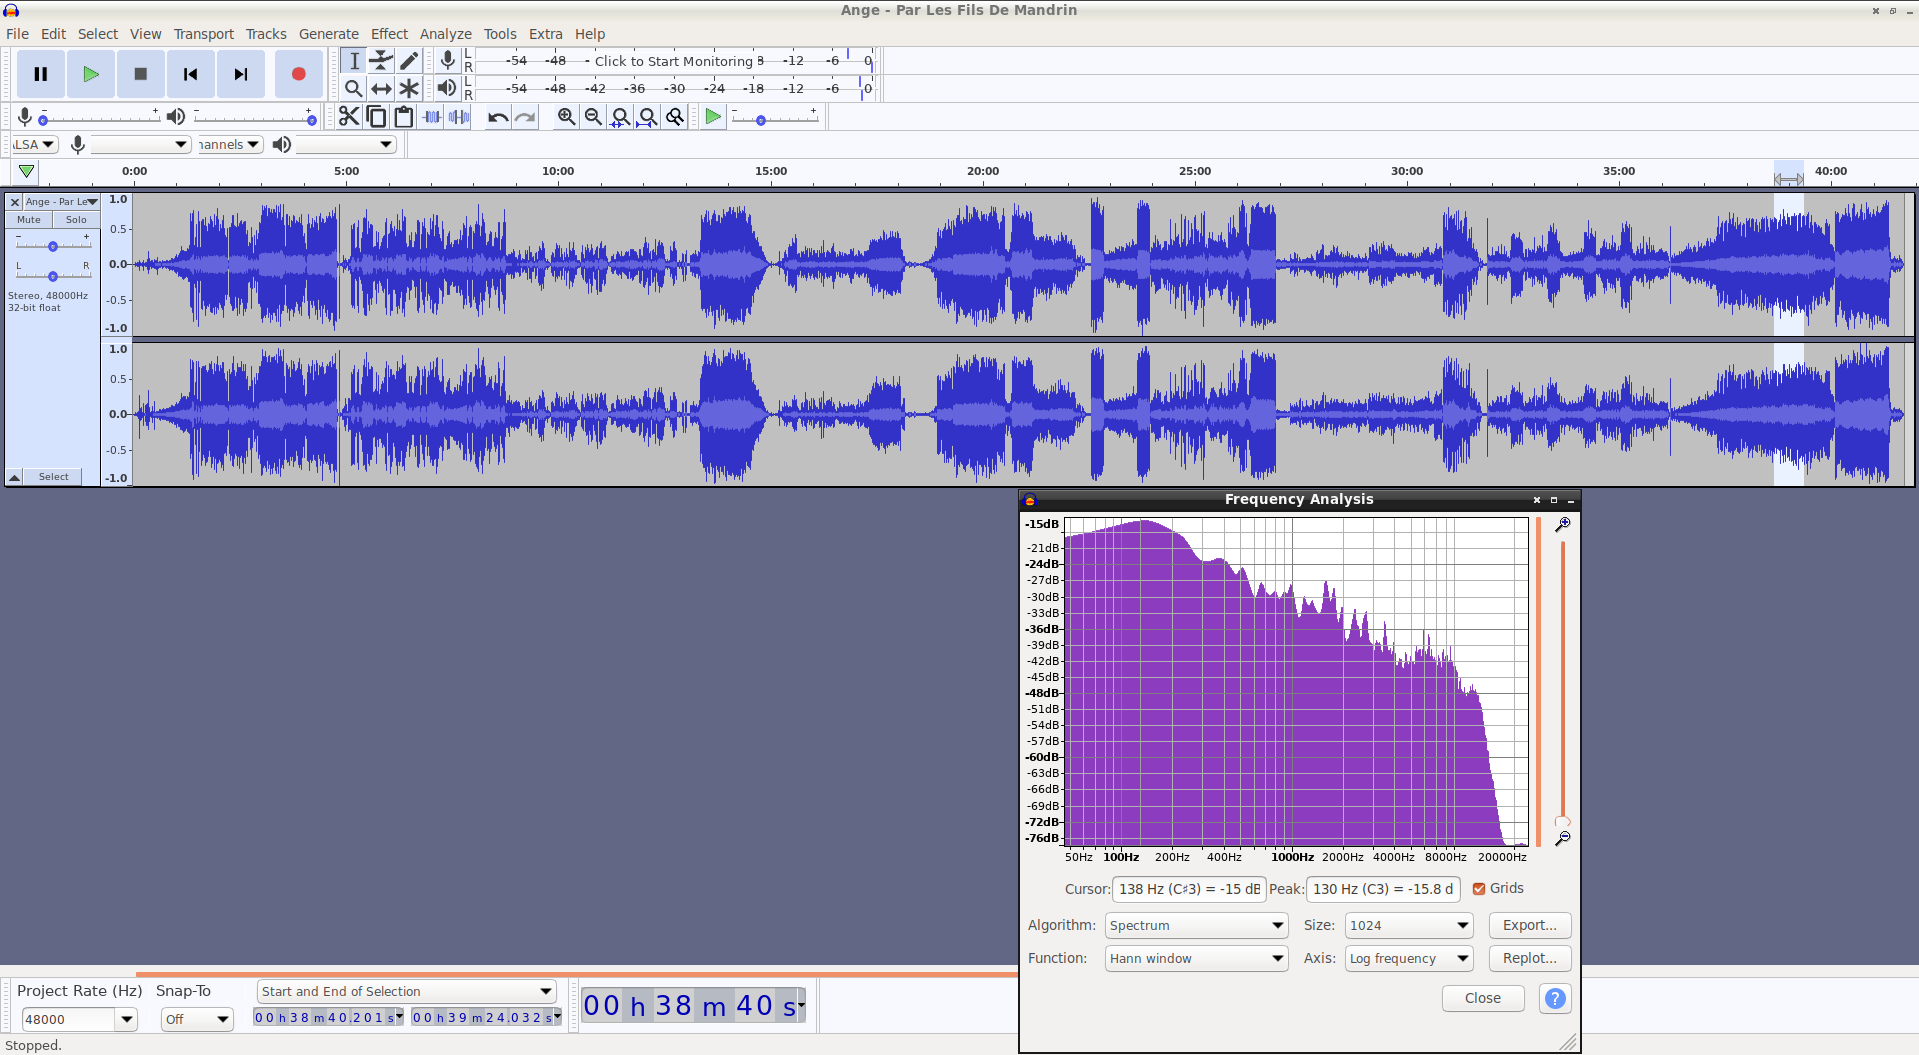1919x1055 pixels.
Task: Collapse the track using bottom arrow
Action: click(15, 477)
